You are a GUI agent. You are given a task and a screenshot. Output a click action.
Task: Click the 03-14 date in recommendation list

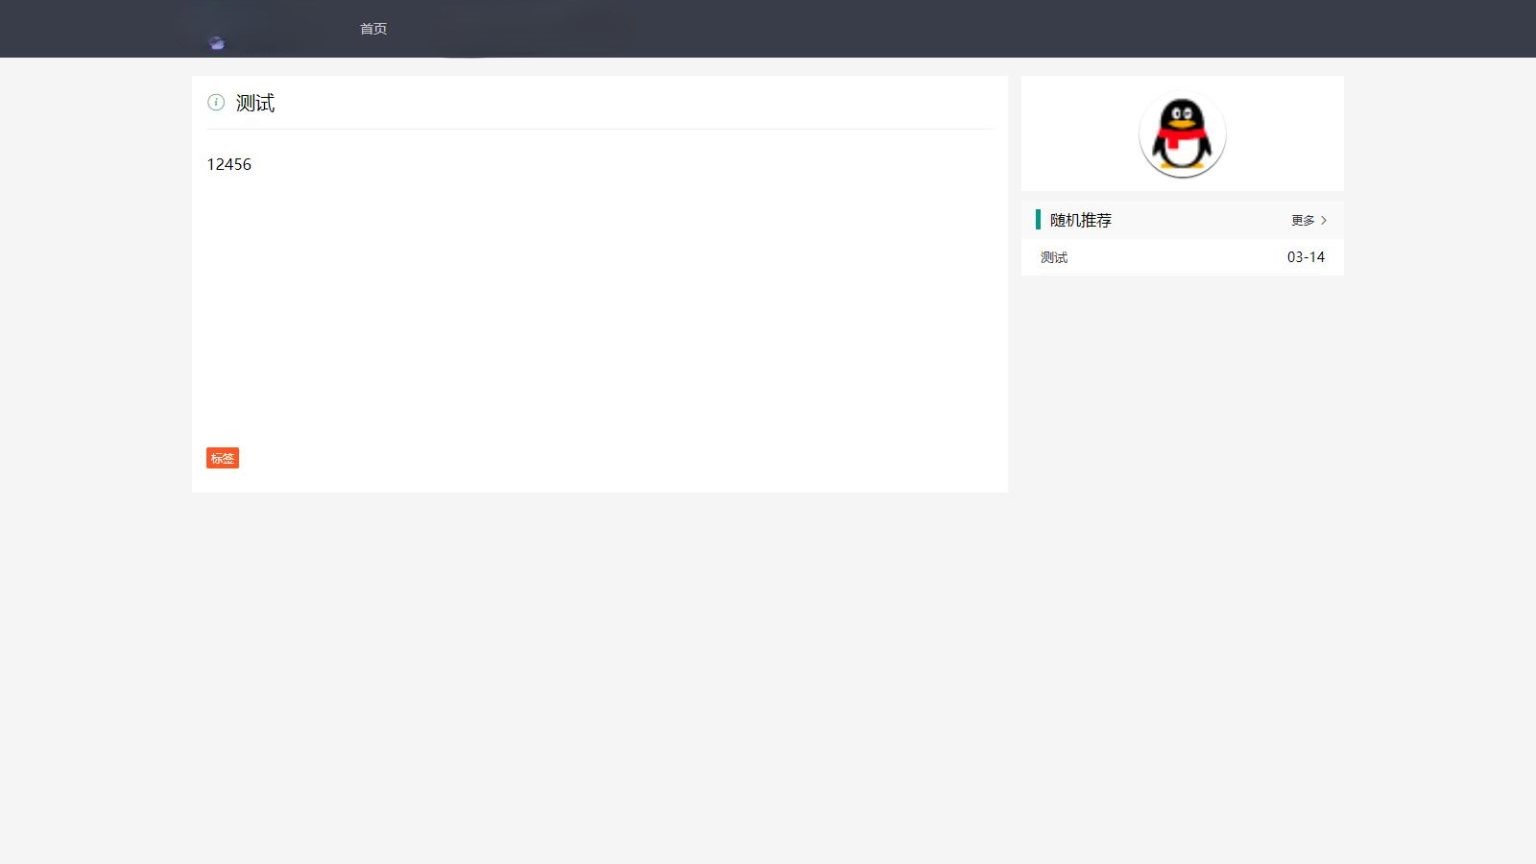[x=1306, y=257]
